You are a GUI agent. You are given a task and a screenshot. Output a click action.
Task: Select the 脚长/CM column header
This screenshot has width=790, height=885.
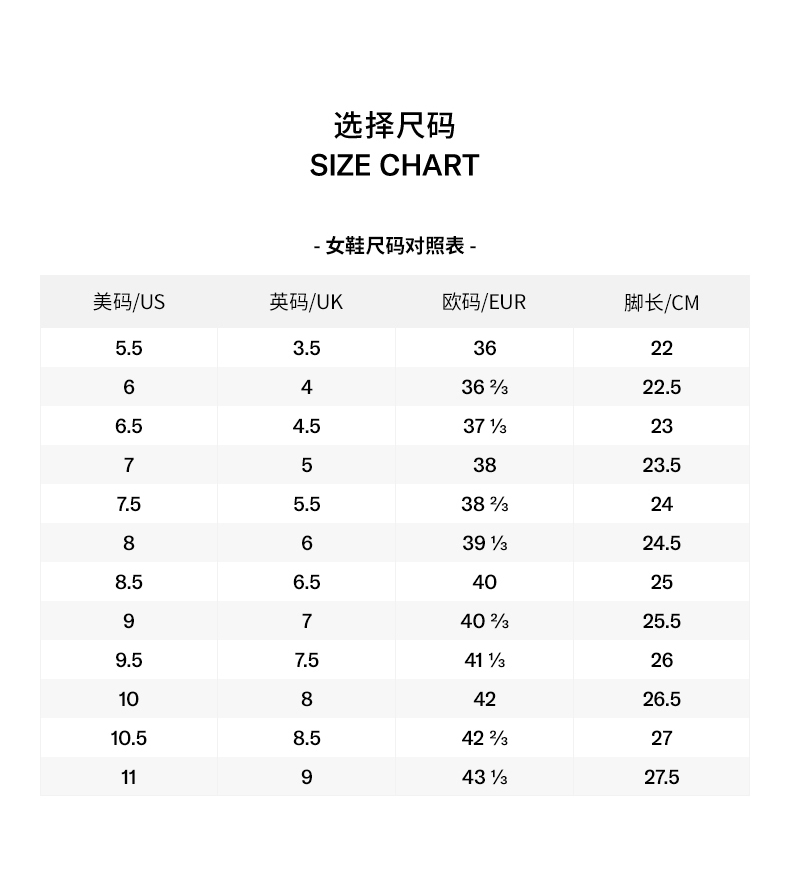coord(661,302)
